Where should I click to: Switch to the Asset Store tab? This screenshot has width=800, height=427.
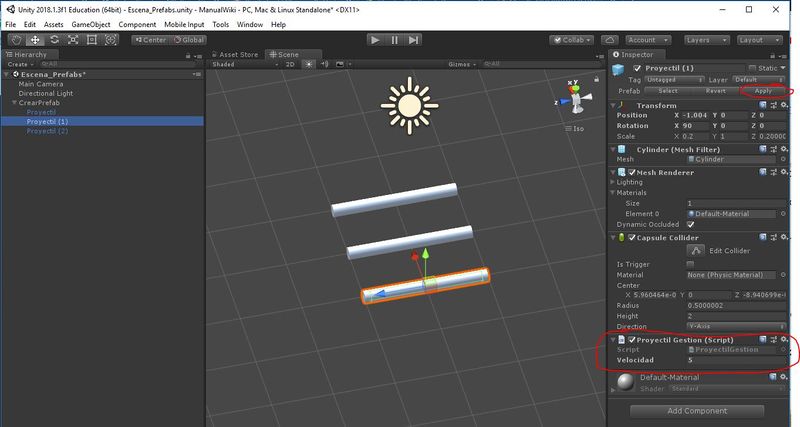coord(235,55)
